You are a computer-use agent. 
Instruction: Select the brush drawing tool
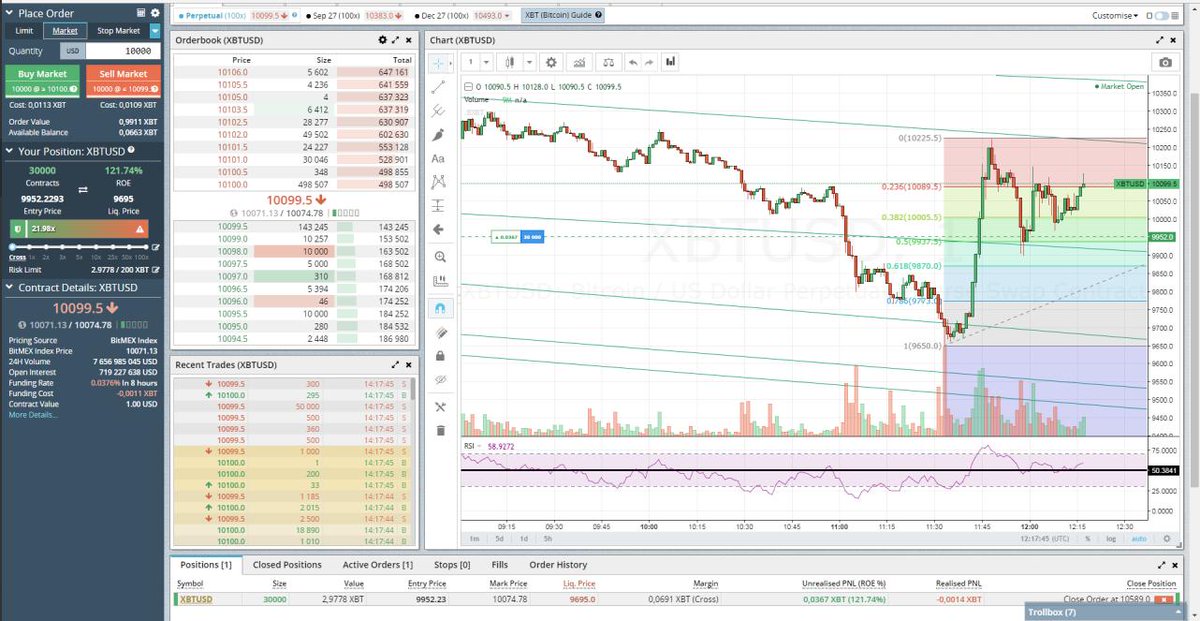[438, 135]
